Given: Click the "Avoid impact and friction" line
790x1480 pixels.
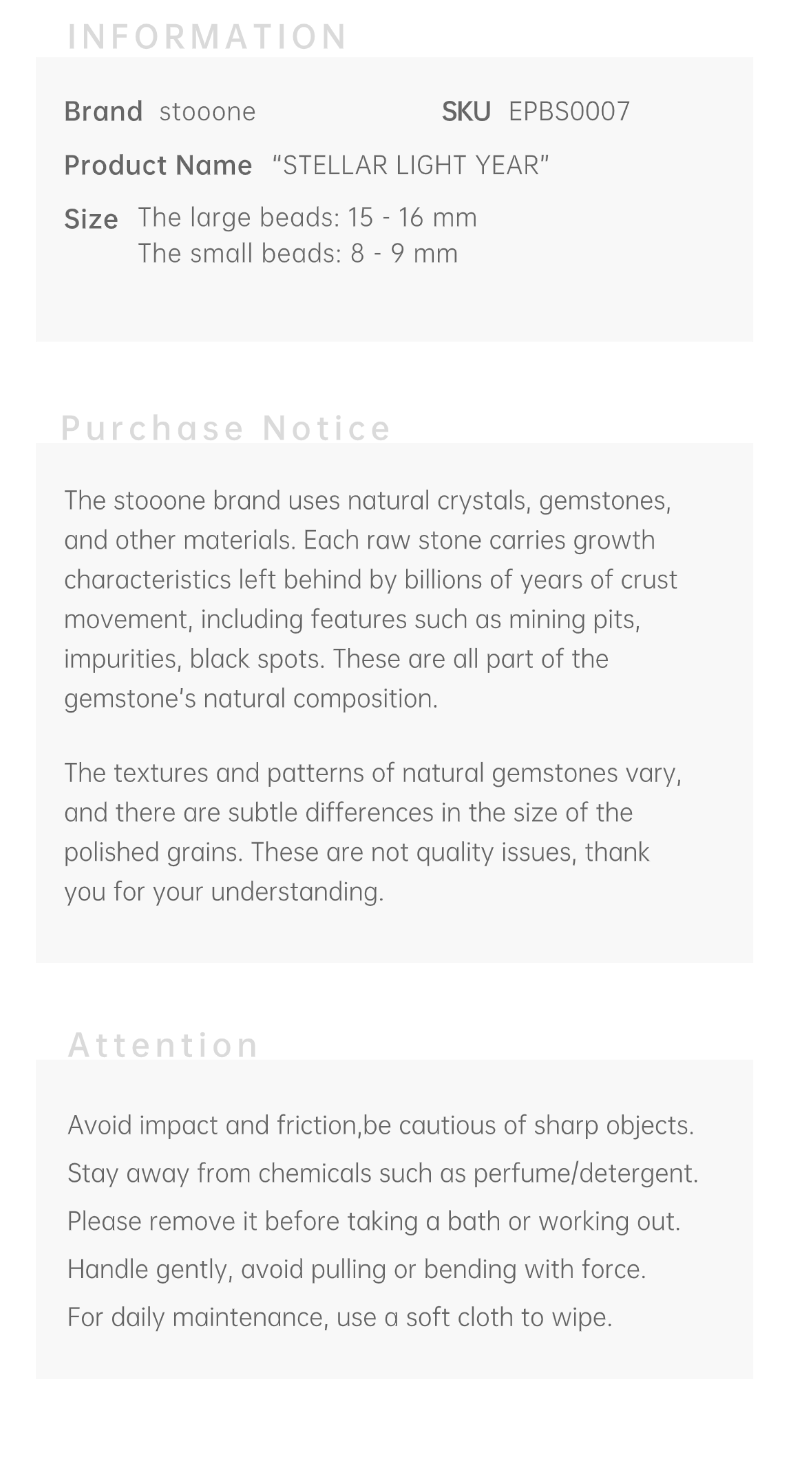Looking at the screenshot, I should point(380,1126).
